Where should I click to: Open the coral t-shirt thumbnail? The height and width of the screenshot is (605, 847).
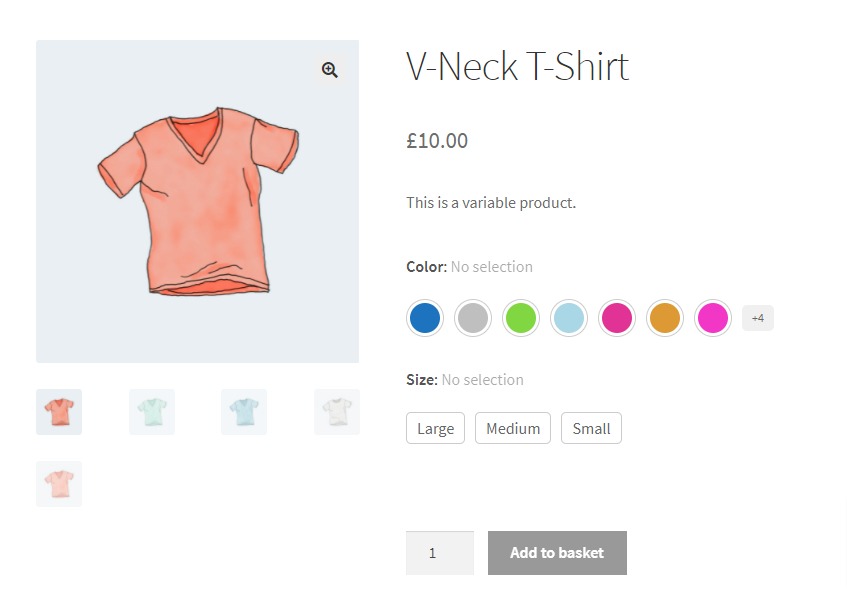58,411
